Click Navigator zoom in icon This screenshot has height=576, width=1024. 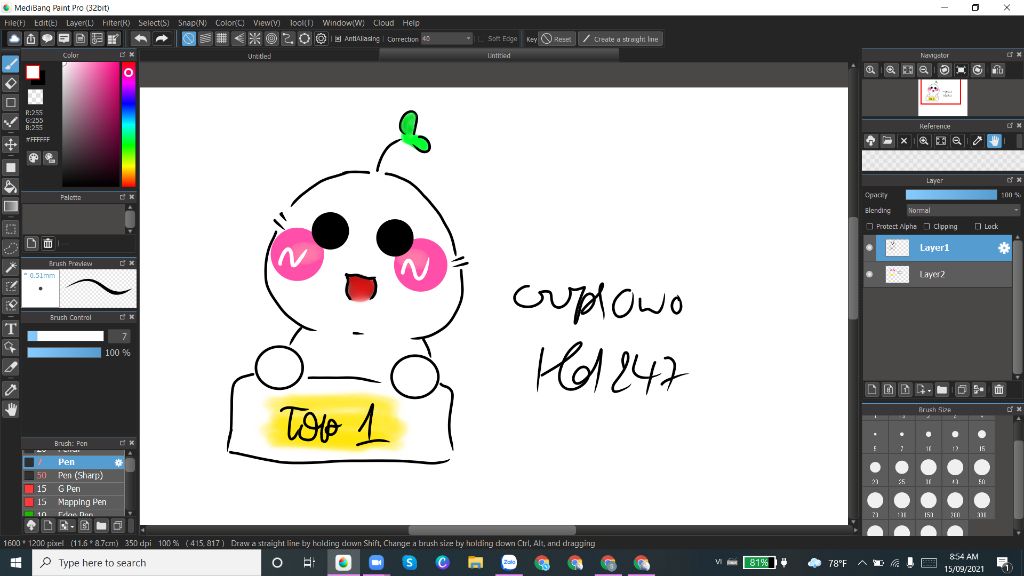click(890, 70)
